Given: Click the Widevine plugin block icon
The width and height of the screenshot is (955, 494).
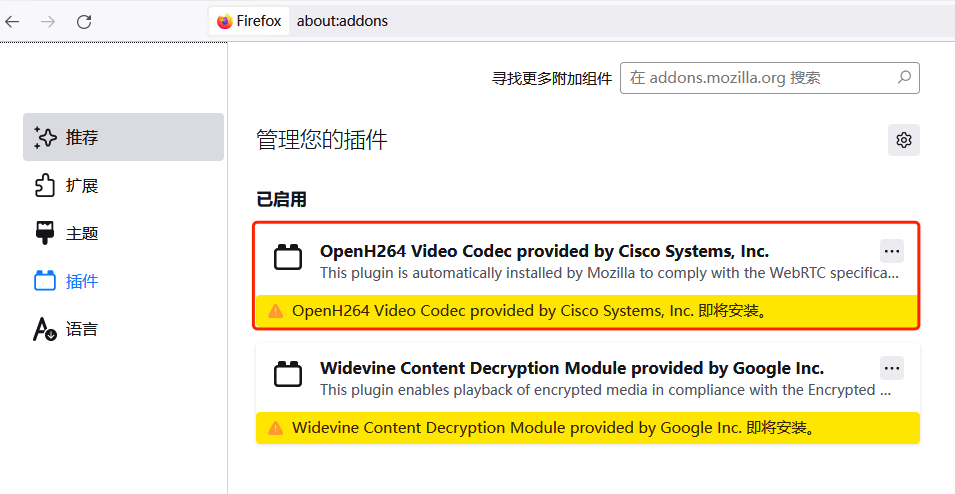Looking at the screenshot, I should click(288, 376).
